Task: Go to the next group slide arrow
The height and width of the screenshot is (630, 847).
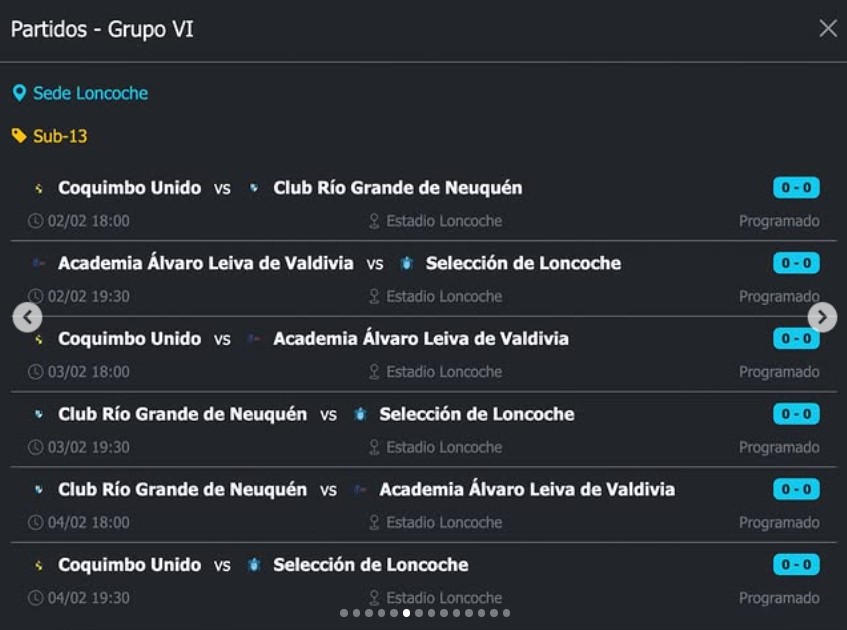Action: 822,318
